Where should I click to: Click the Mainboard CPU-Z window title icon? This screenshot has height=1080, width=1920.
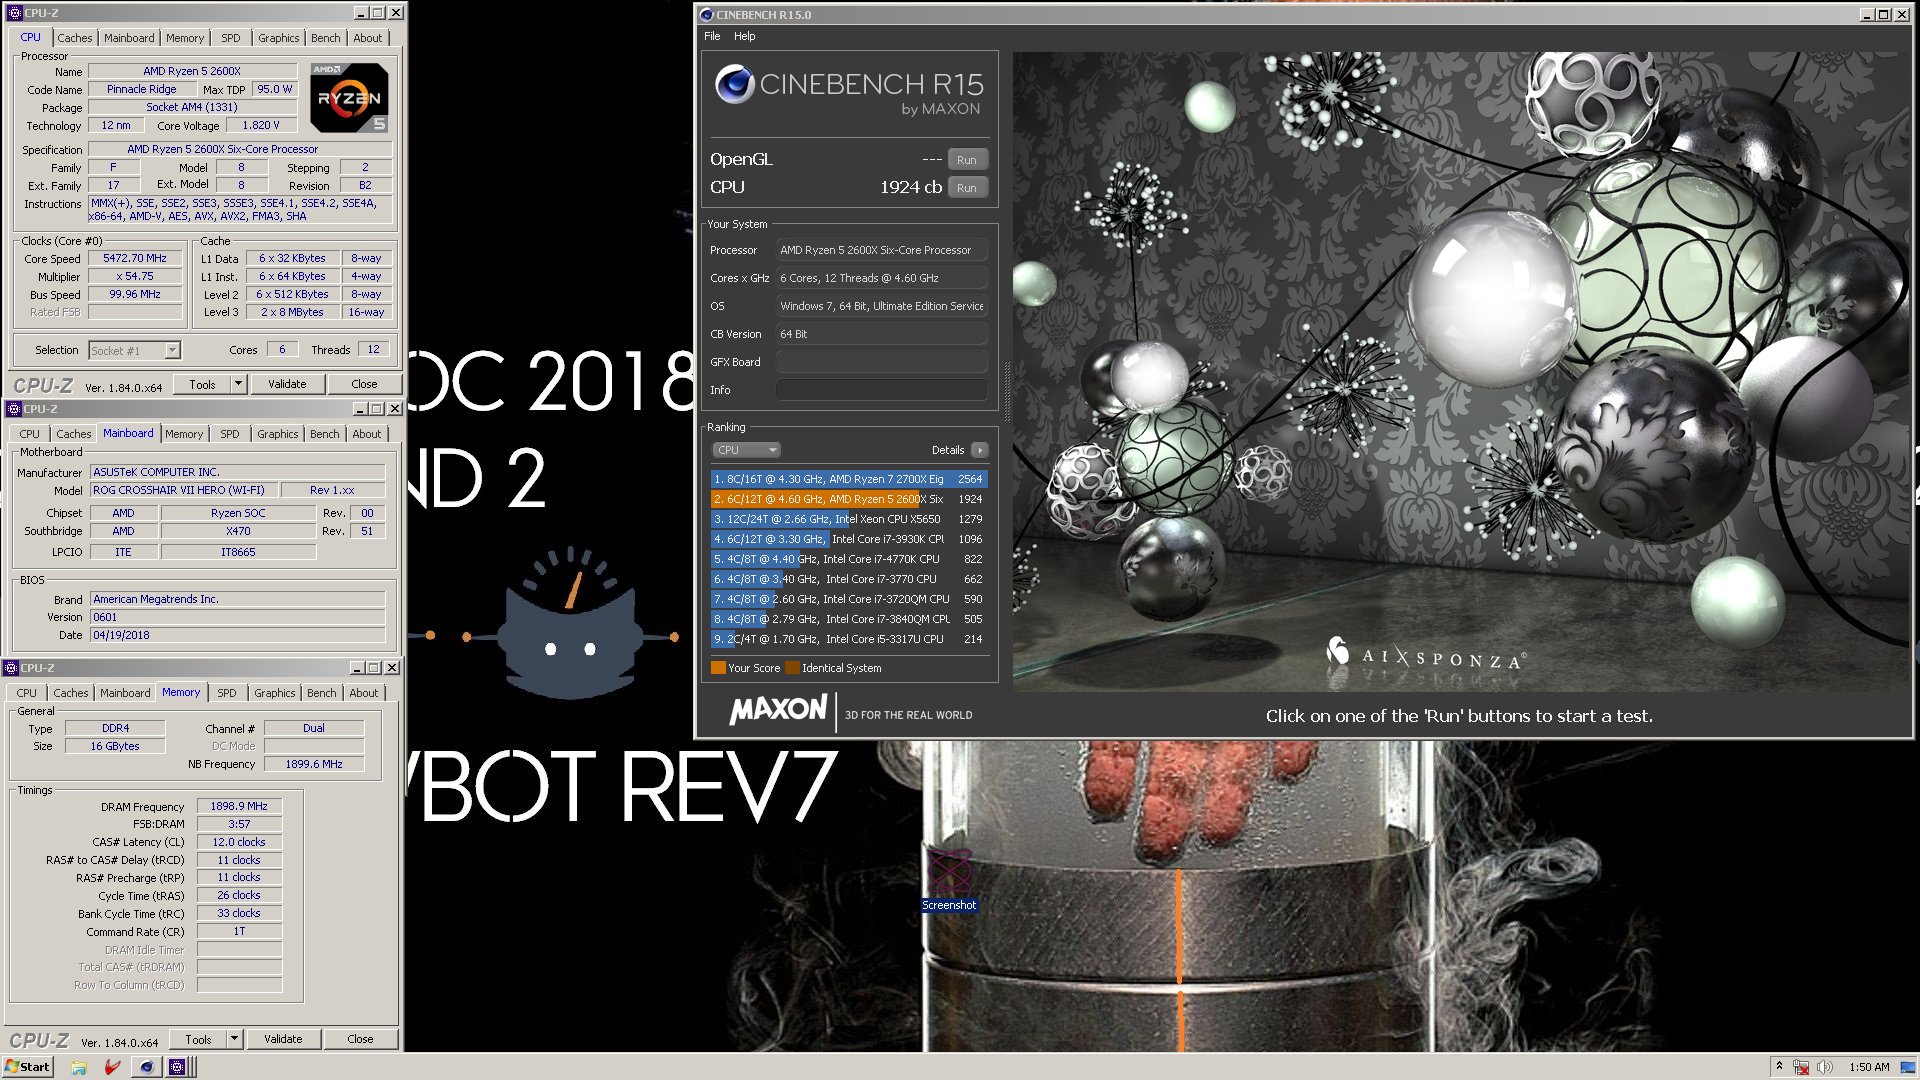[x=13, y=409]
